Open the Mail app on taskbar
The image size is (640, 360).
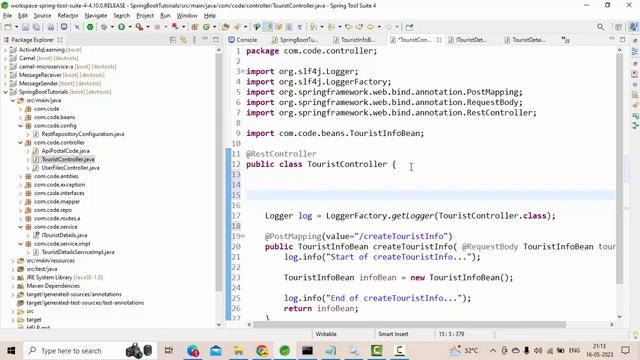click(216, 351)
